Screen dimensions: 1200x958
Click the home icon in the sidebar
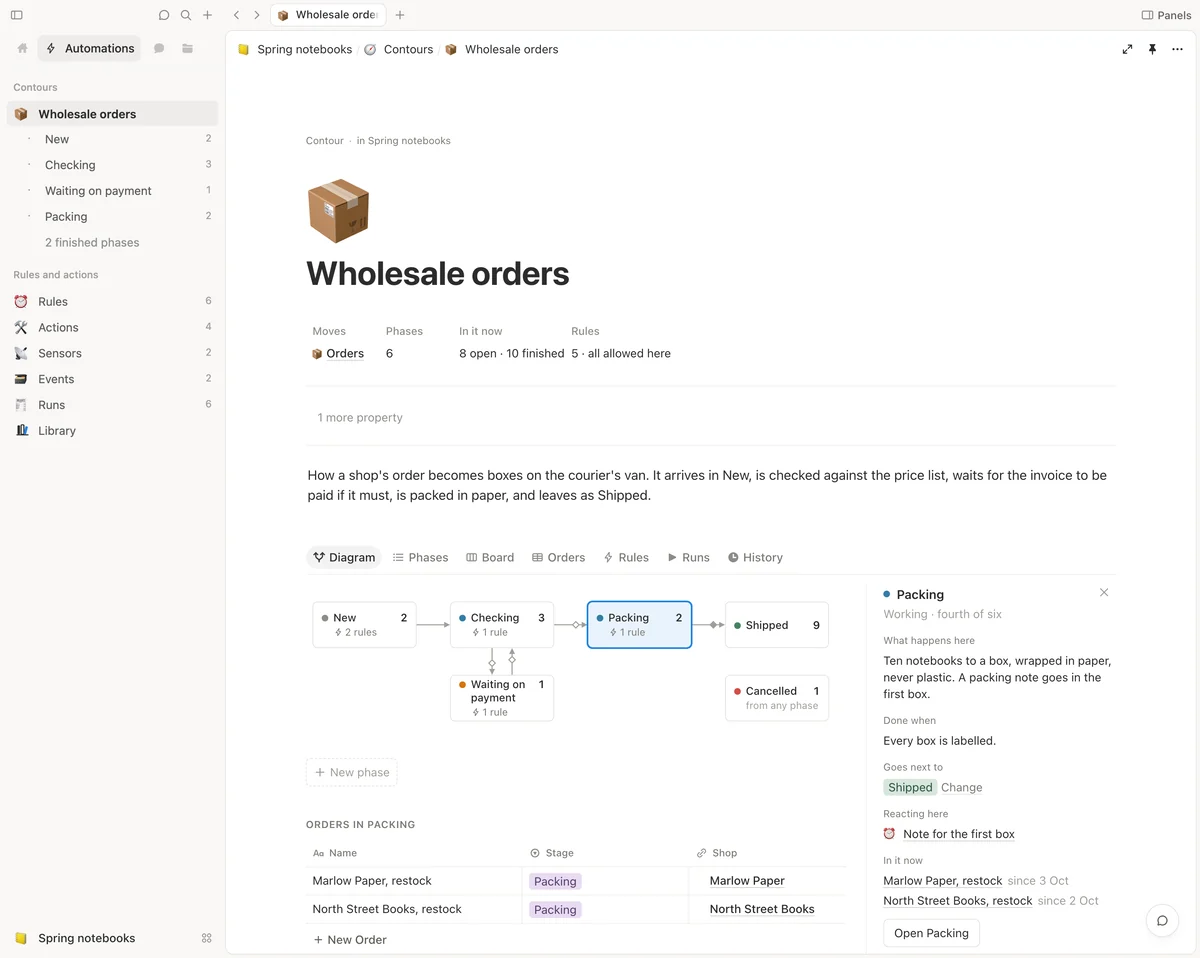pos(22,48)
